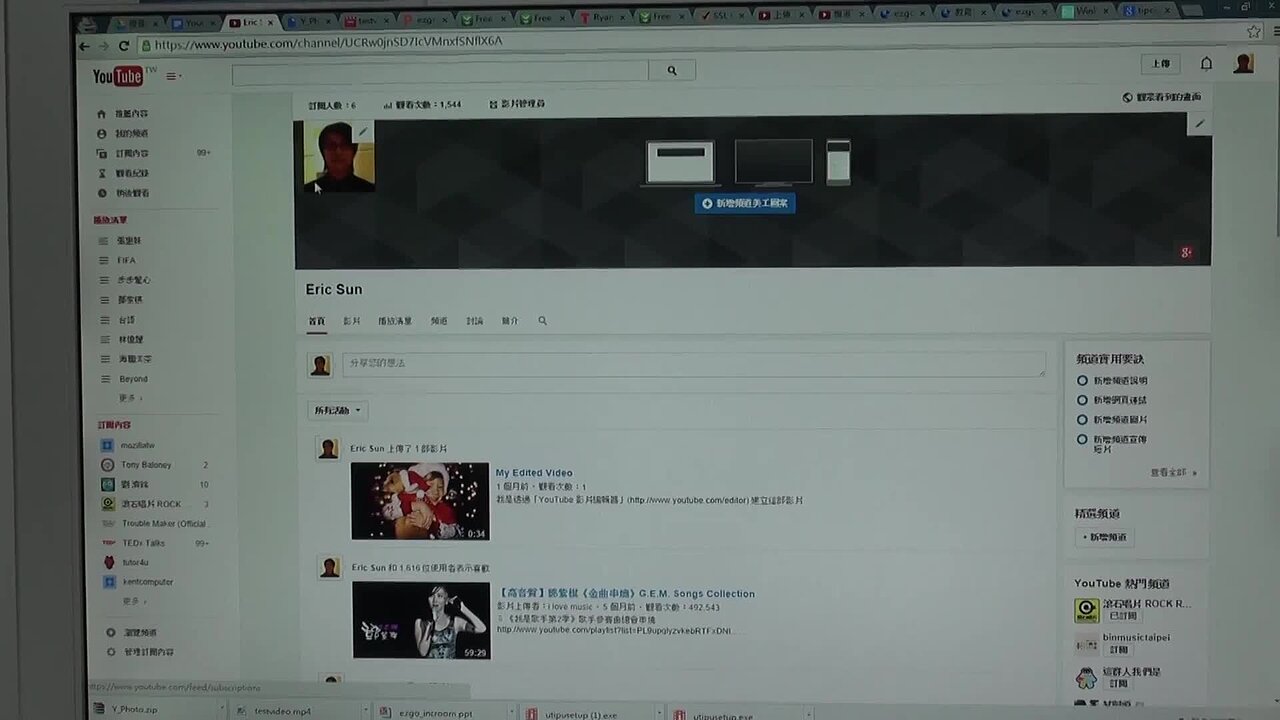Open the Beyond playlist
This screenshot has height=720, width=1280.
pos(133,379)
